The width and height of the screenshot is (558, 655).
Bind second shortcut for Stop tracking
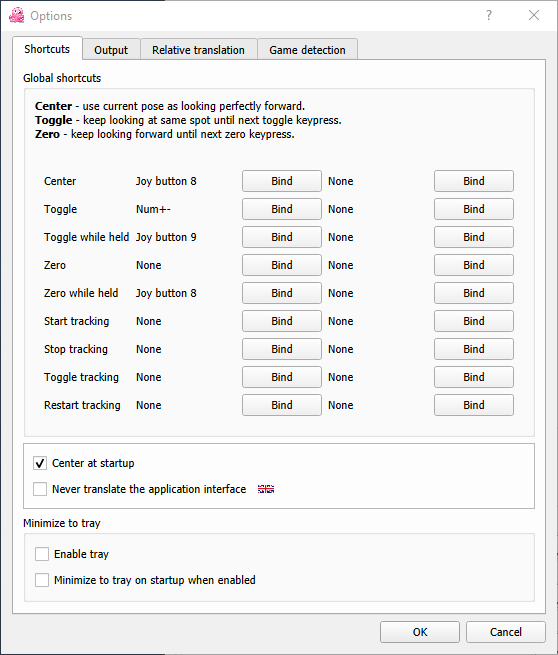coord(474,349)
